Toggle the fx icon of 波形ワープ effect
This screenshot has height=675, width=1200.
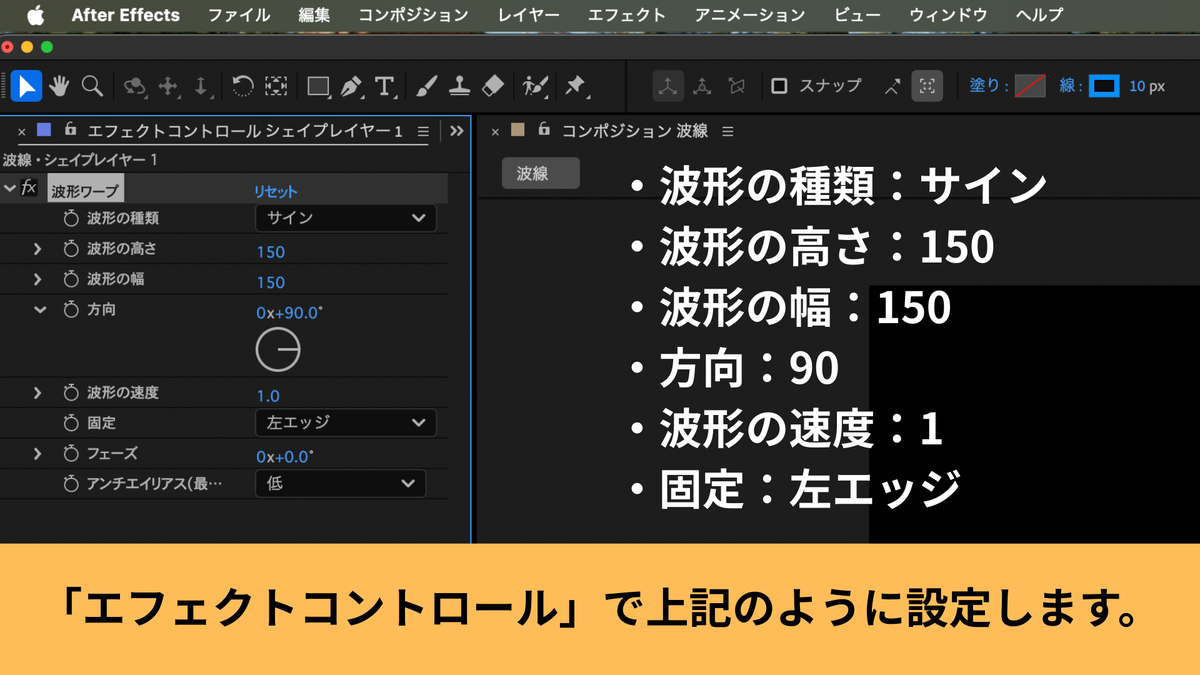29,188
